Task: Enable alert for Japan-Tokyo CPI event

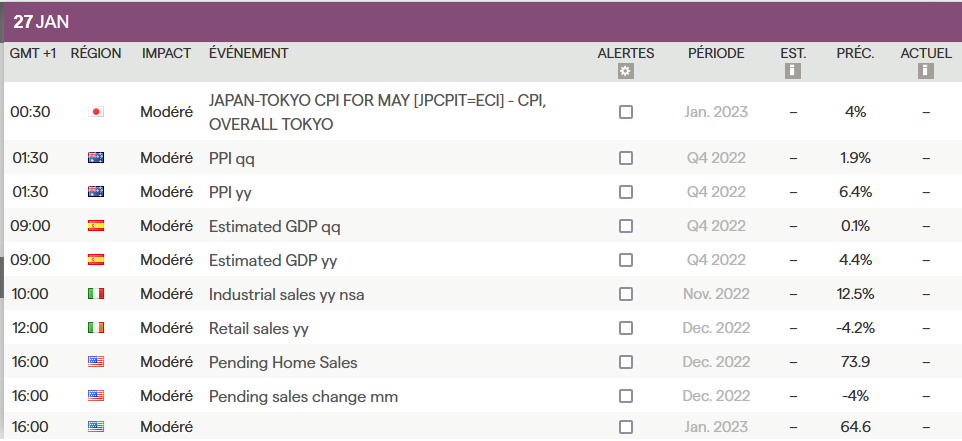Action: [x=626, y=112]
